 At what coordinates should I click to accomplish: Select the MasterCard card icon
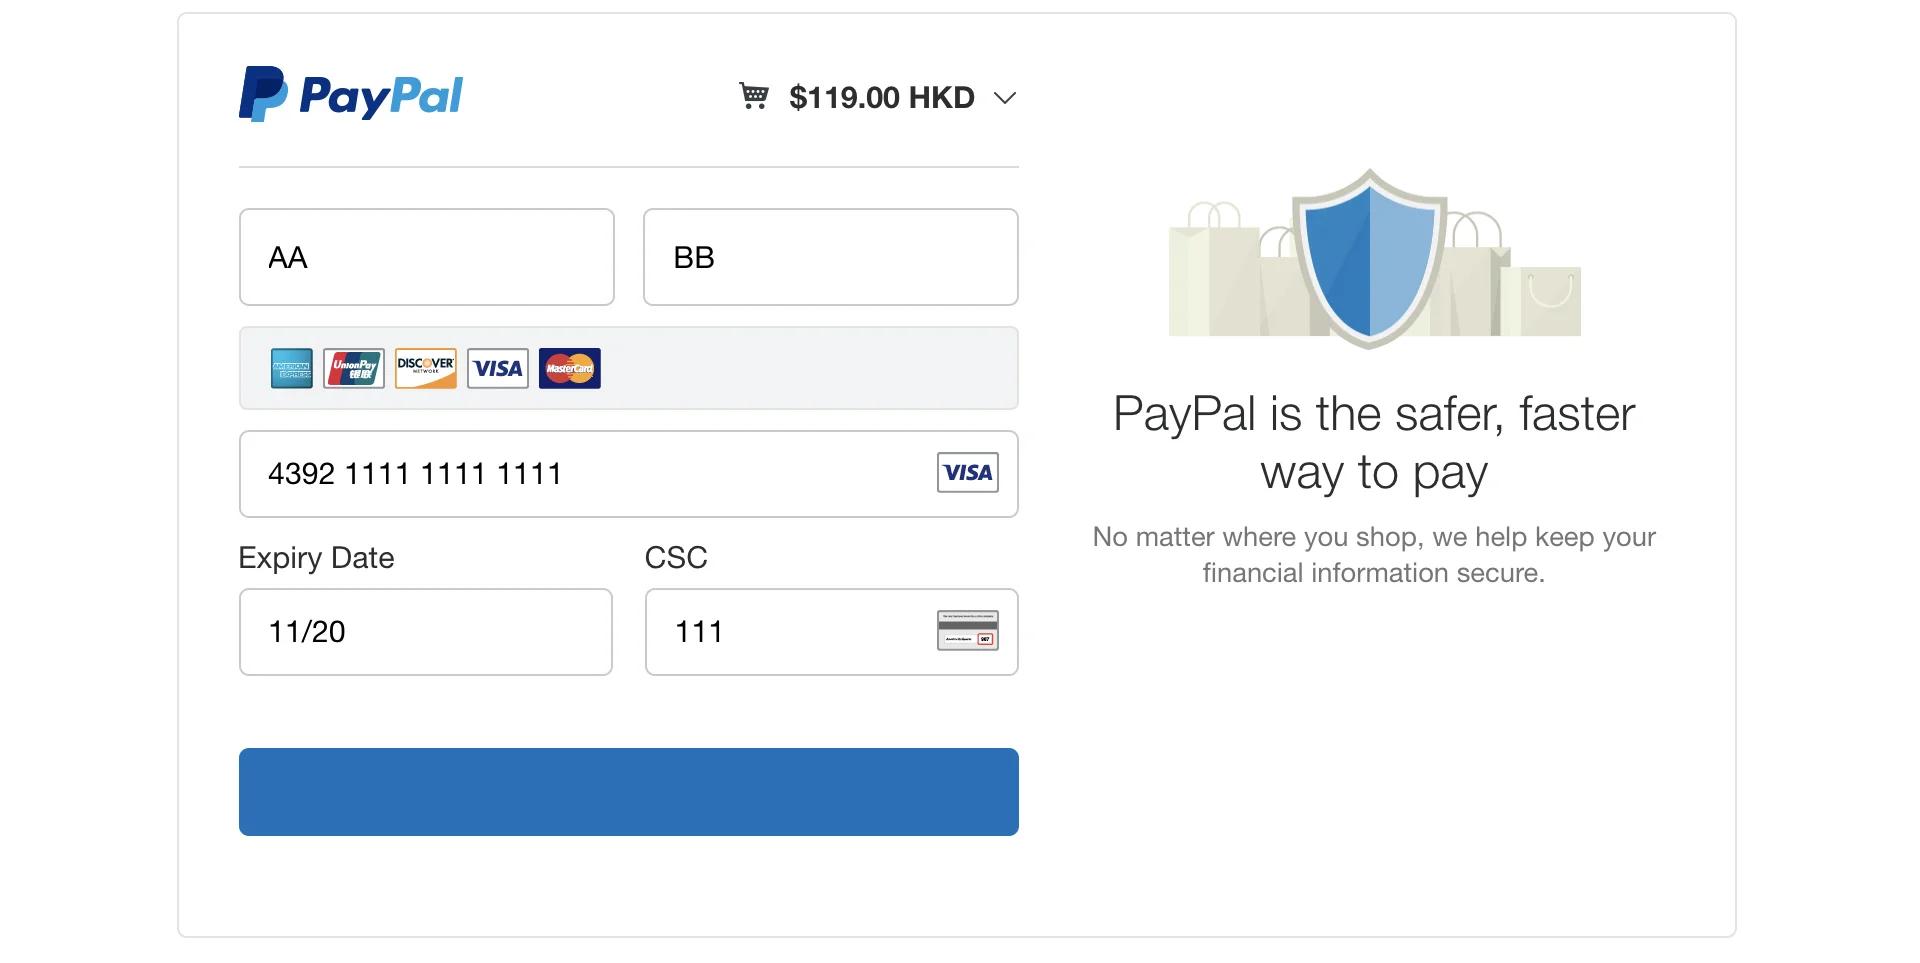[x=570, y=368]
